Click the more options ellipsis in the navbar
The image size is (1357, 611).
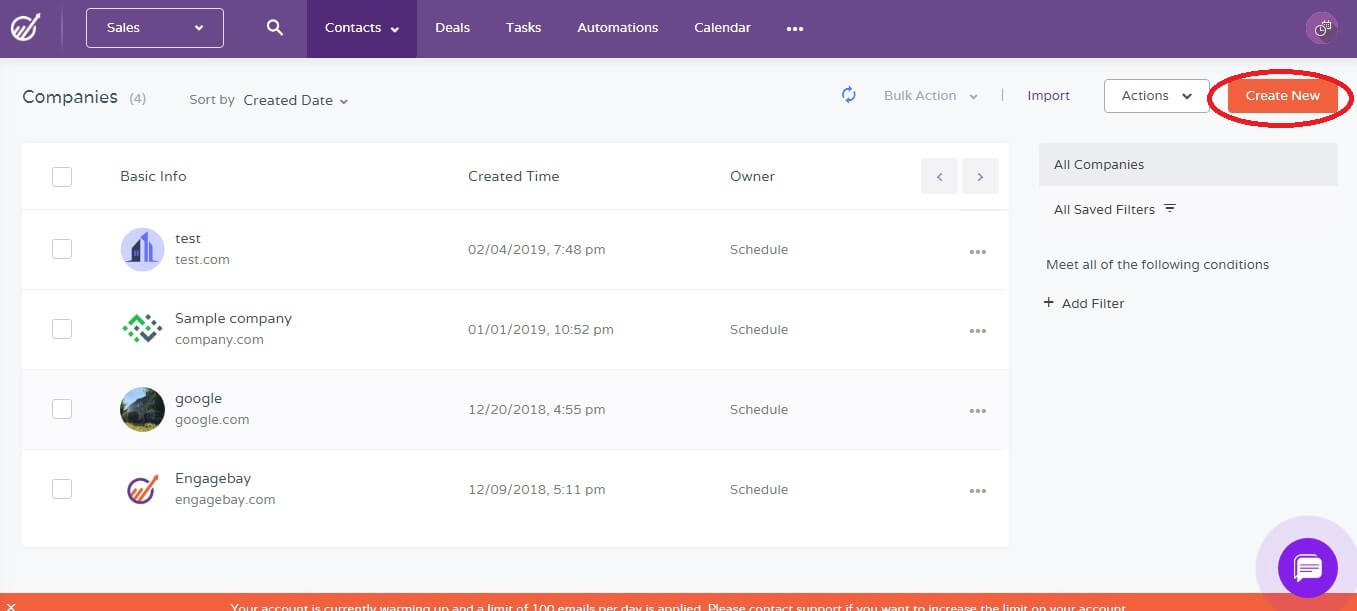pyautogui.click(x=794, y=29)
